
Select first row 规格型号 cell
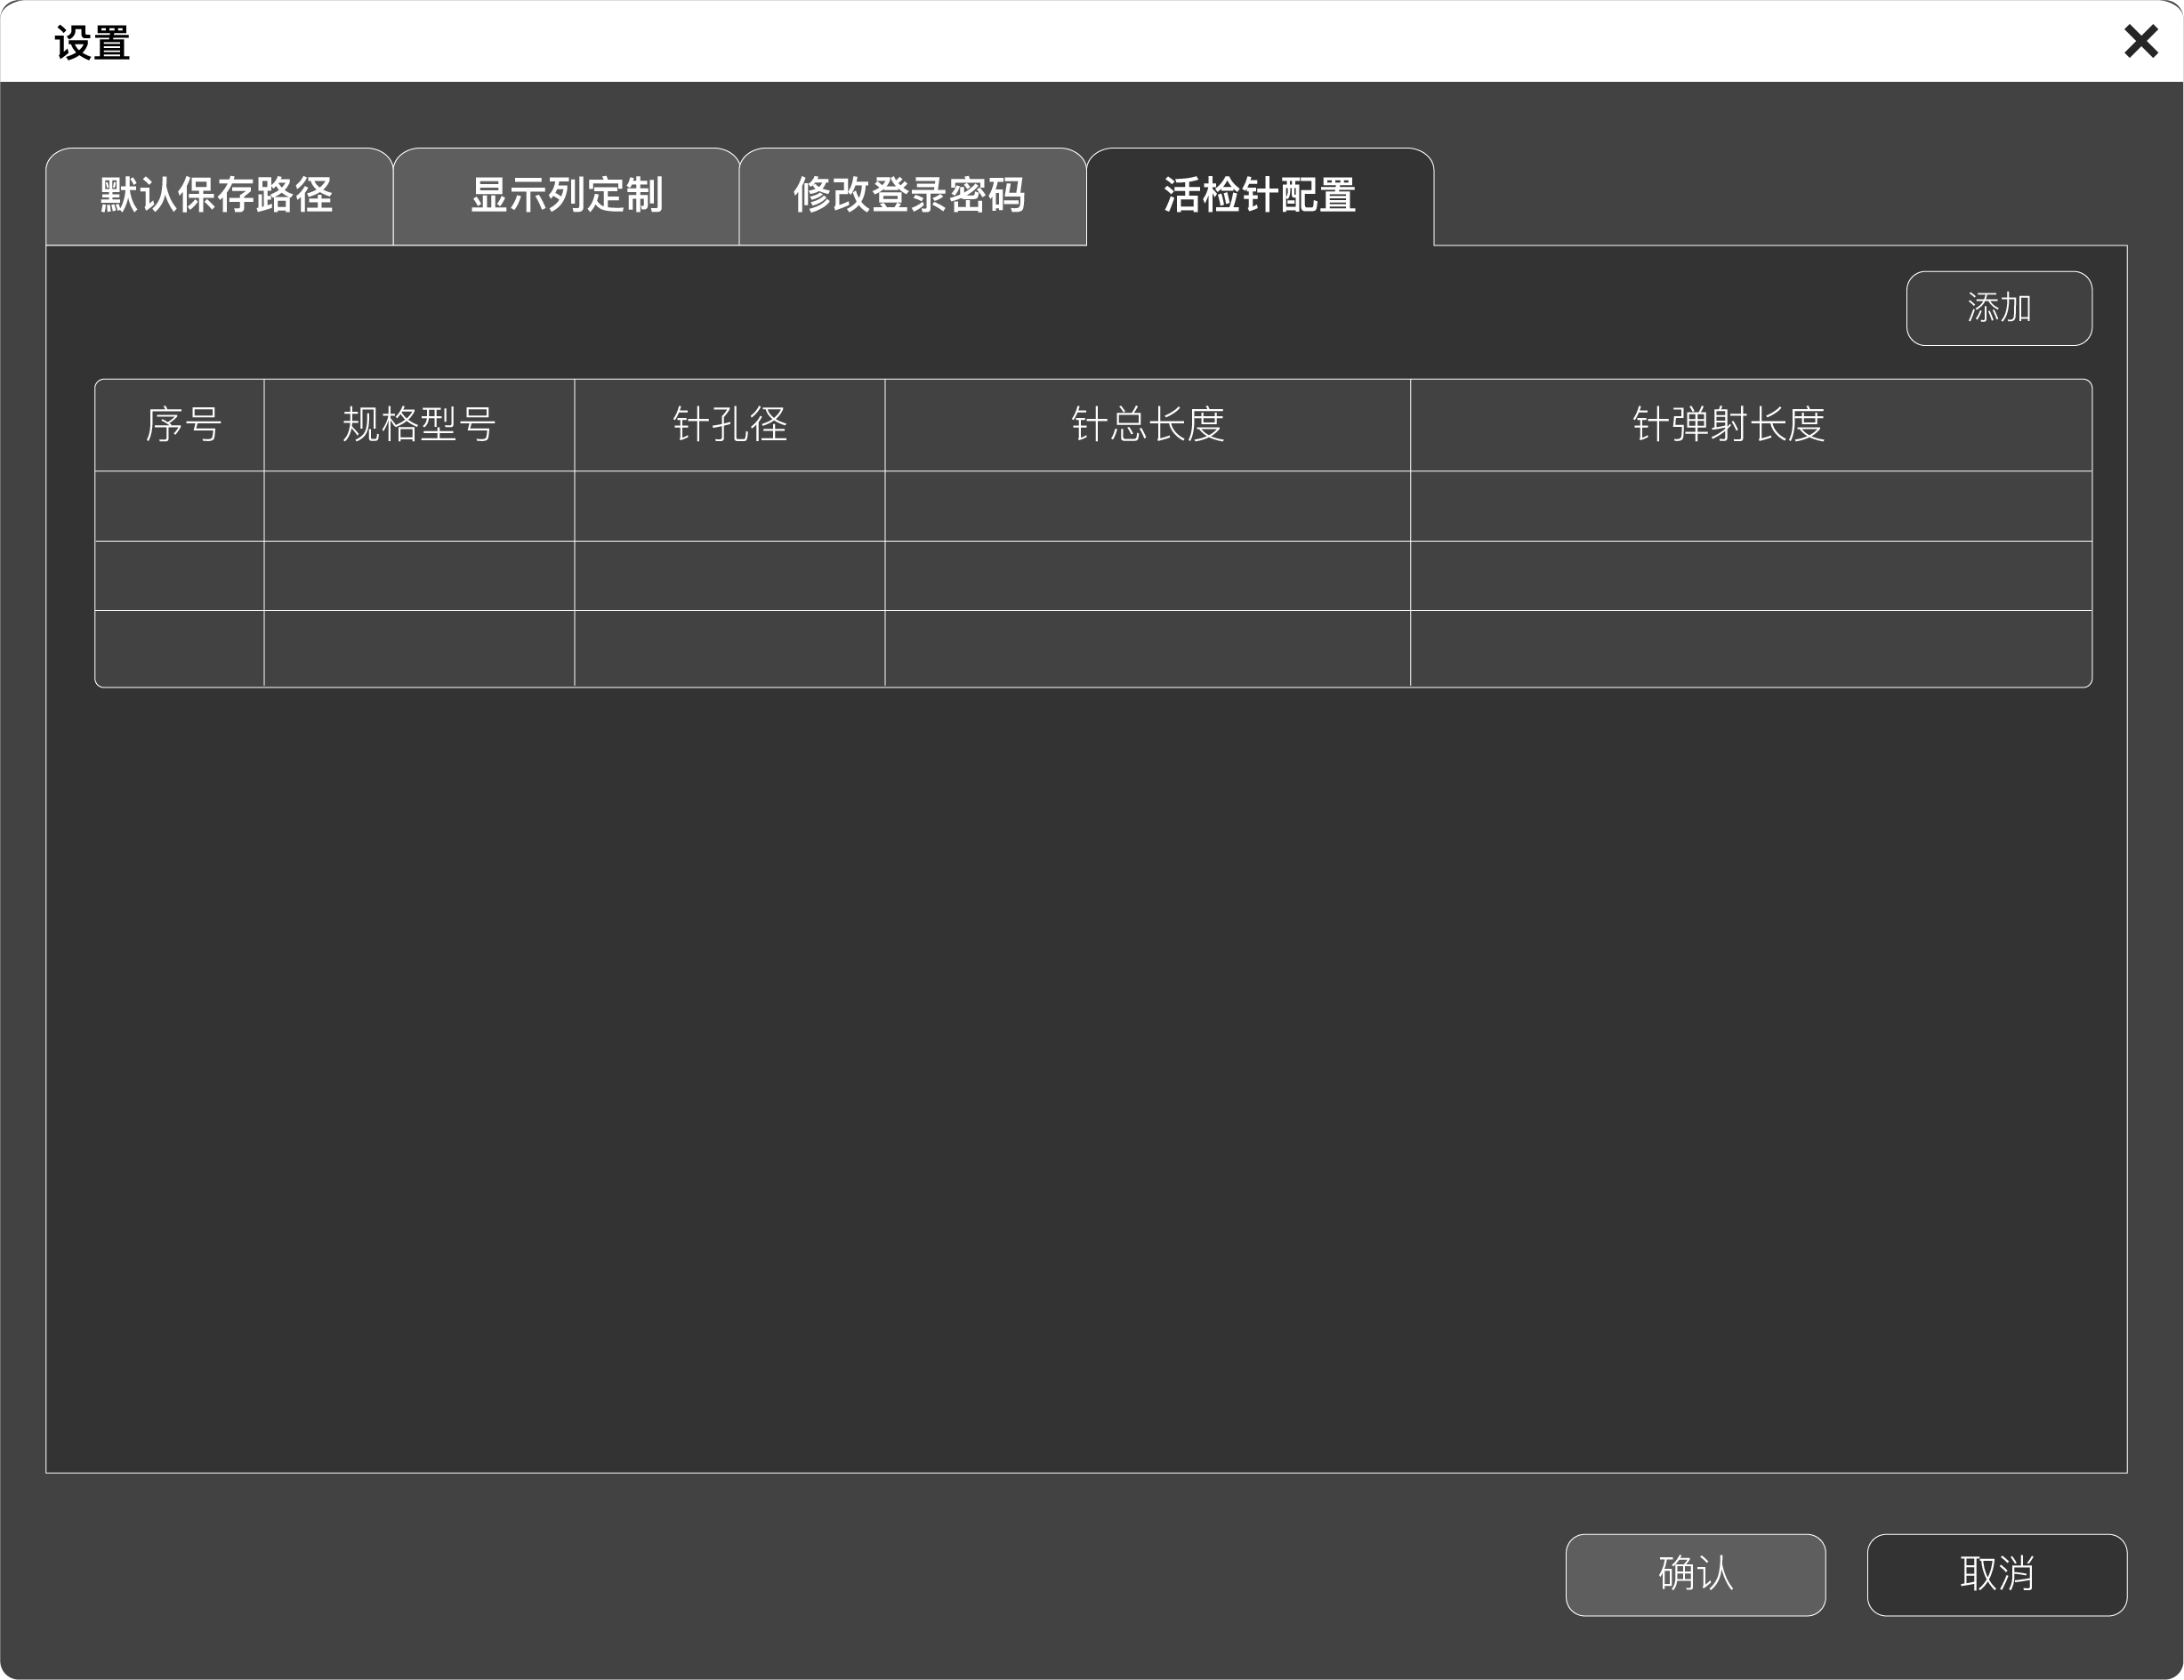pyautogui.click(x=419, y=506)
